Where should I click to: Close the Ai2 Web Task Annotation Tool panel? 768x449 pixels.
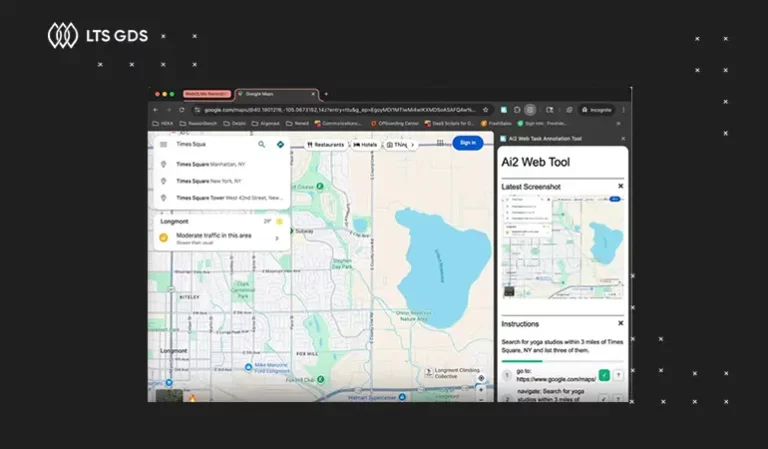click(623, 139)
